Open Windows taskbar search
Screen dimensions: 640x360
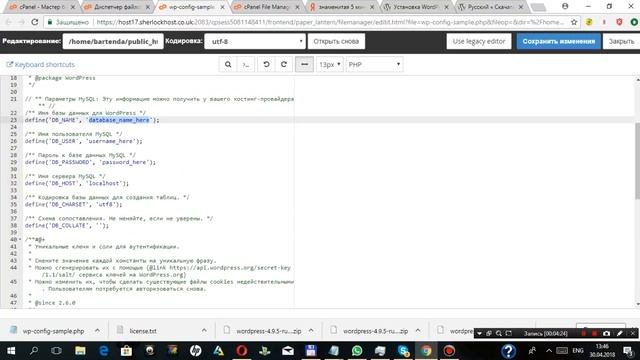[34, 351]
